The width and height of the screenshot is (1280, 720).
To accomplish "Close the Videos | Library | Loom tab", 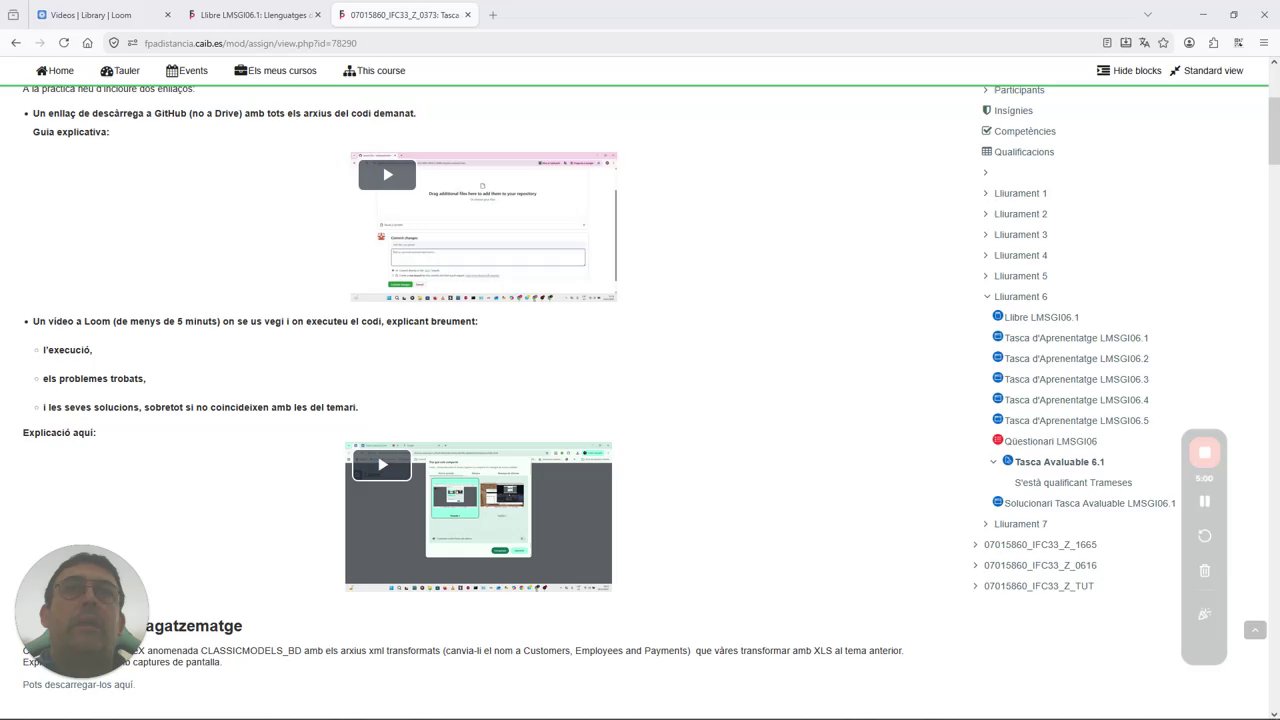I will 167,15.
